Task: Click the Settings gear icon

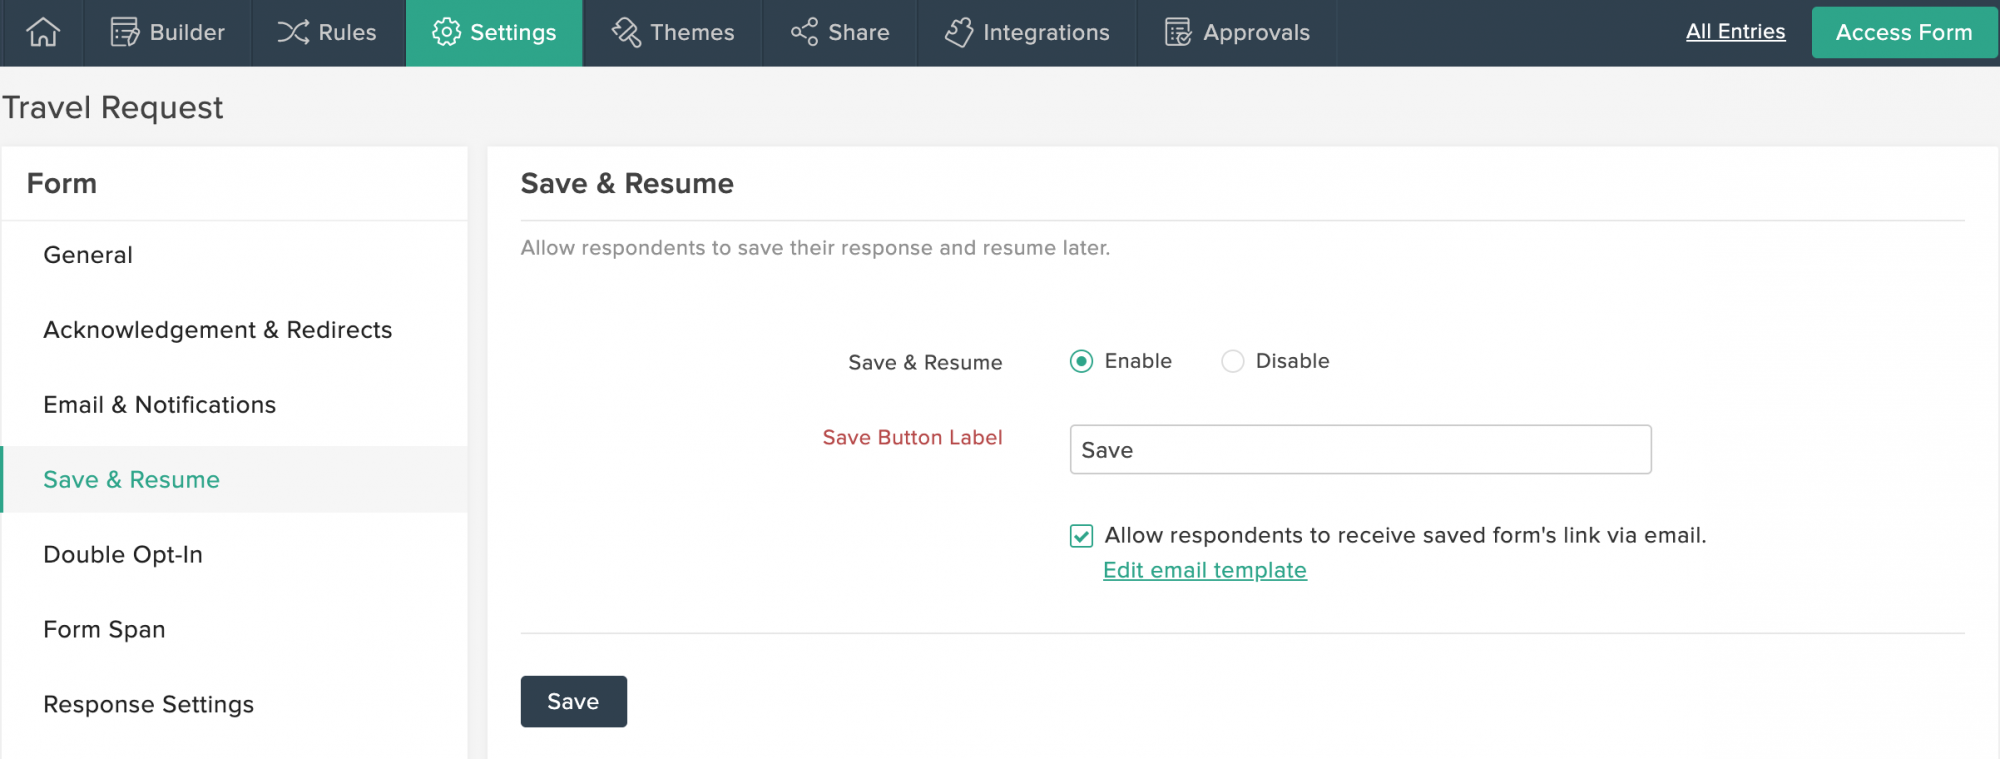Action: click(446, 32)
